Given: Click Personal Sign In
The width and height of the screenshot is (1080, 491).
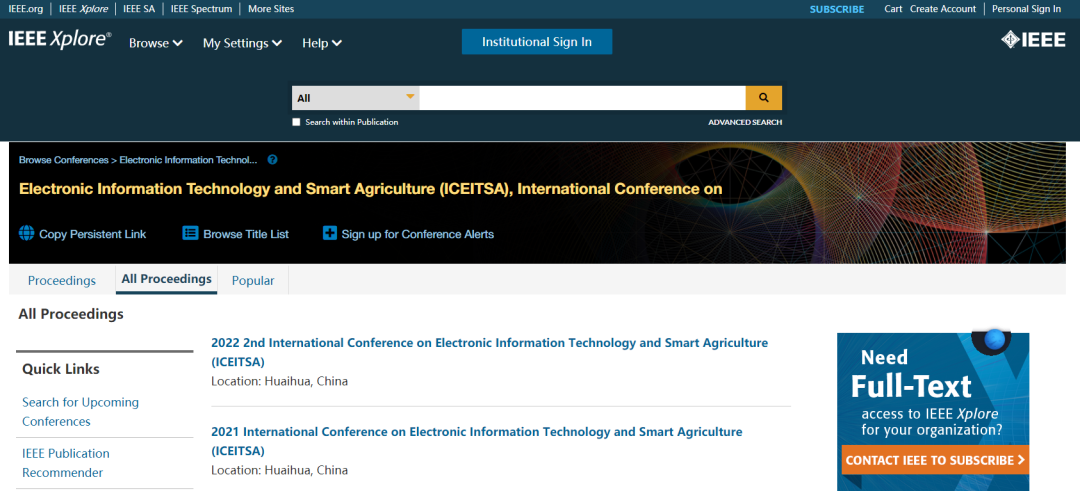Looking at the screenshot, I should click(x=1026, y=9).
